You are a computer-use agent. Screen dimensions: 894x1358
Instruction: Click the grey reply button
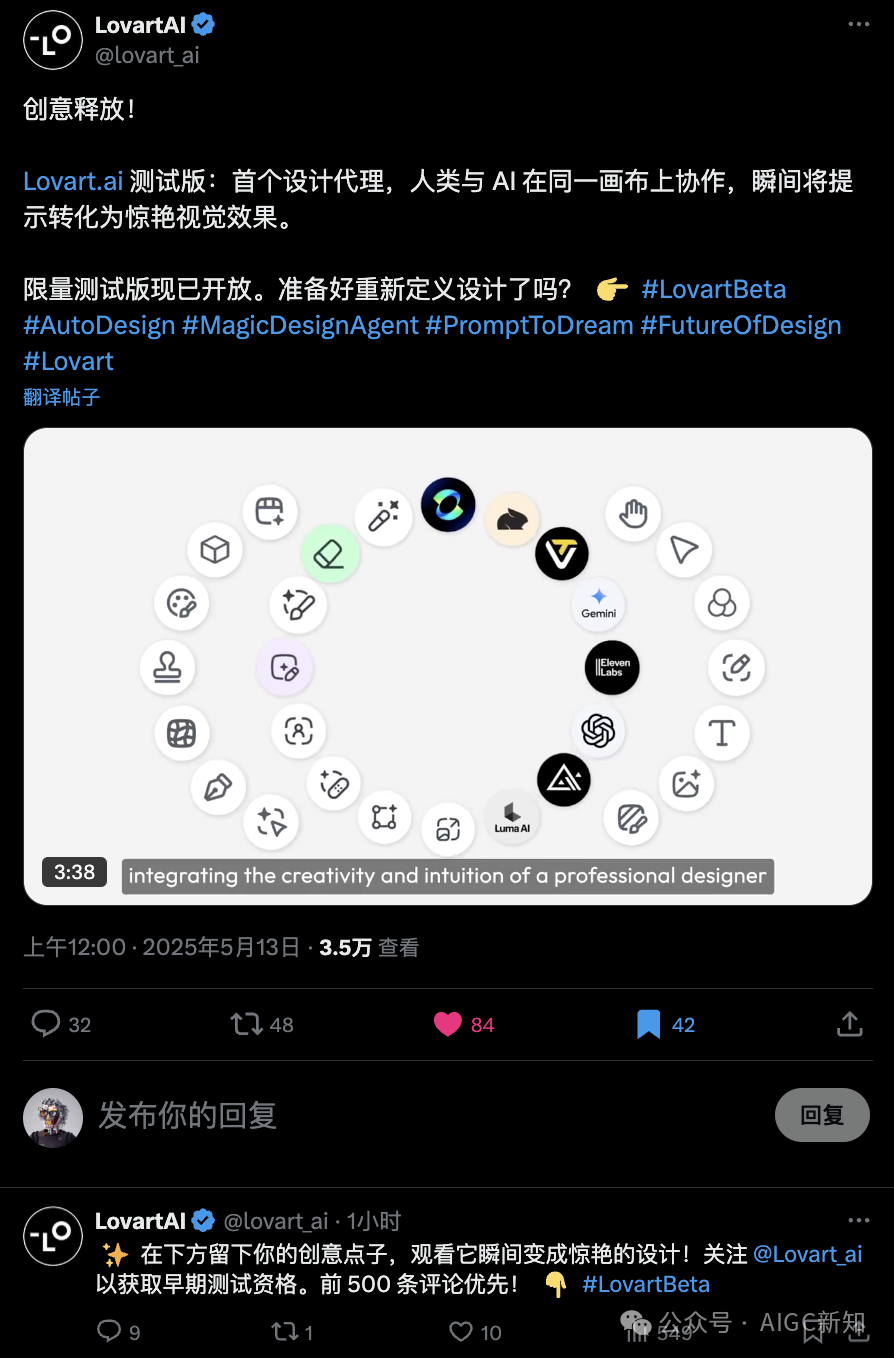point(822,1115)
